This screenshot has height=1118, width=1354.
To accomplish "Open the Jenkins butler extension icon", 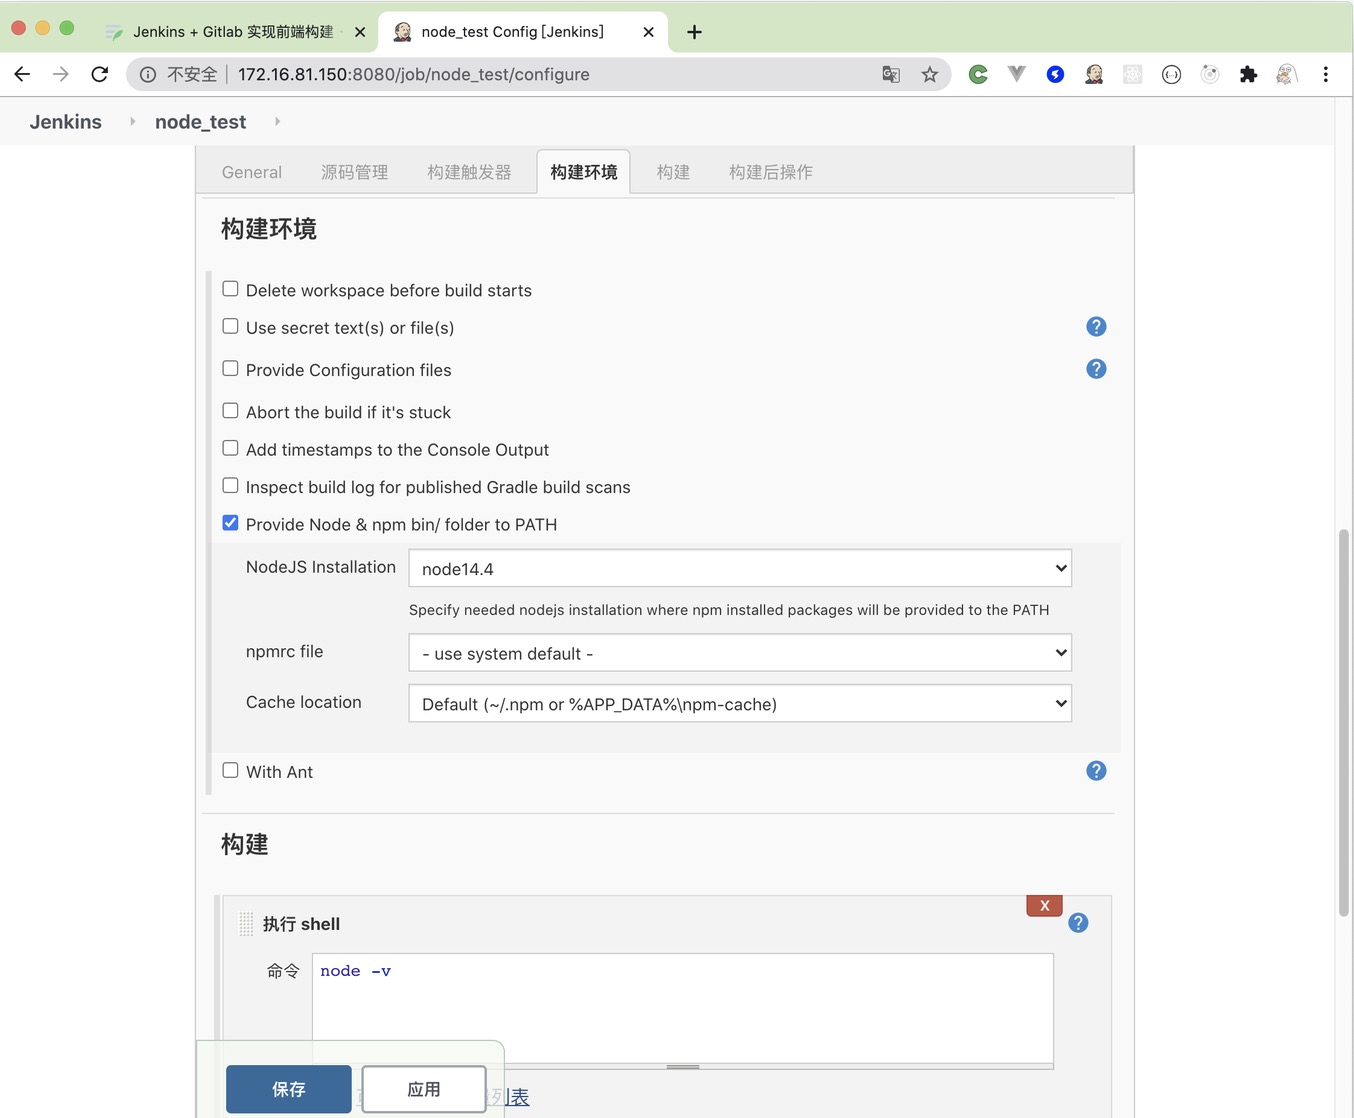I will tap(1094, 74).
